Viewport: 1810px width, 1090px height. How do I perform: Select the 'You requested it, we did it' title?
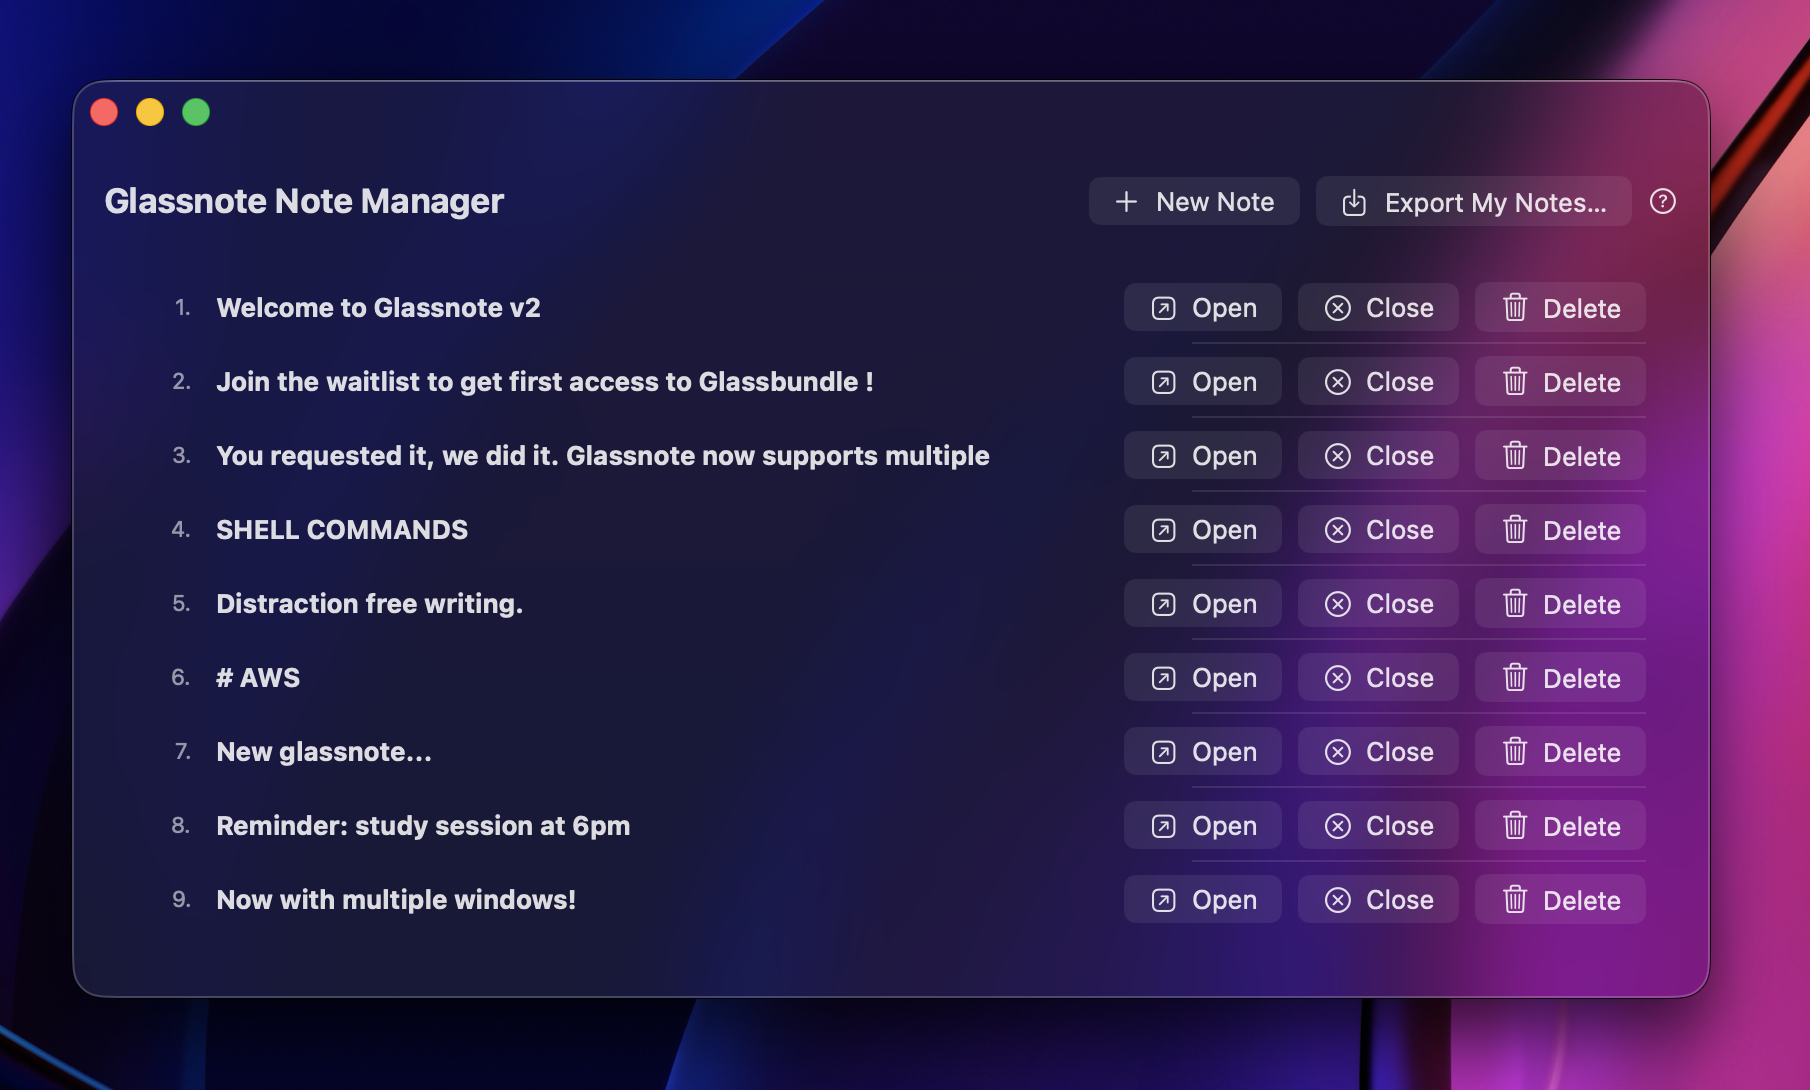tap(603, 456)
